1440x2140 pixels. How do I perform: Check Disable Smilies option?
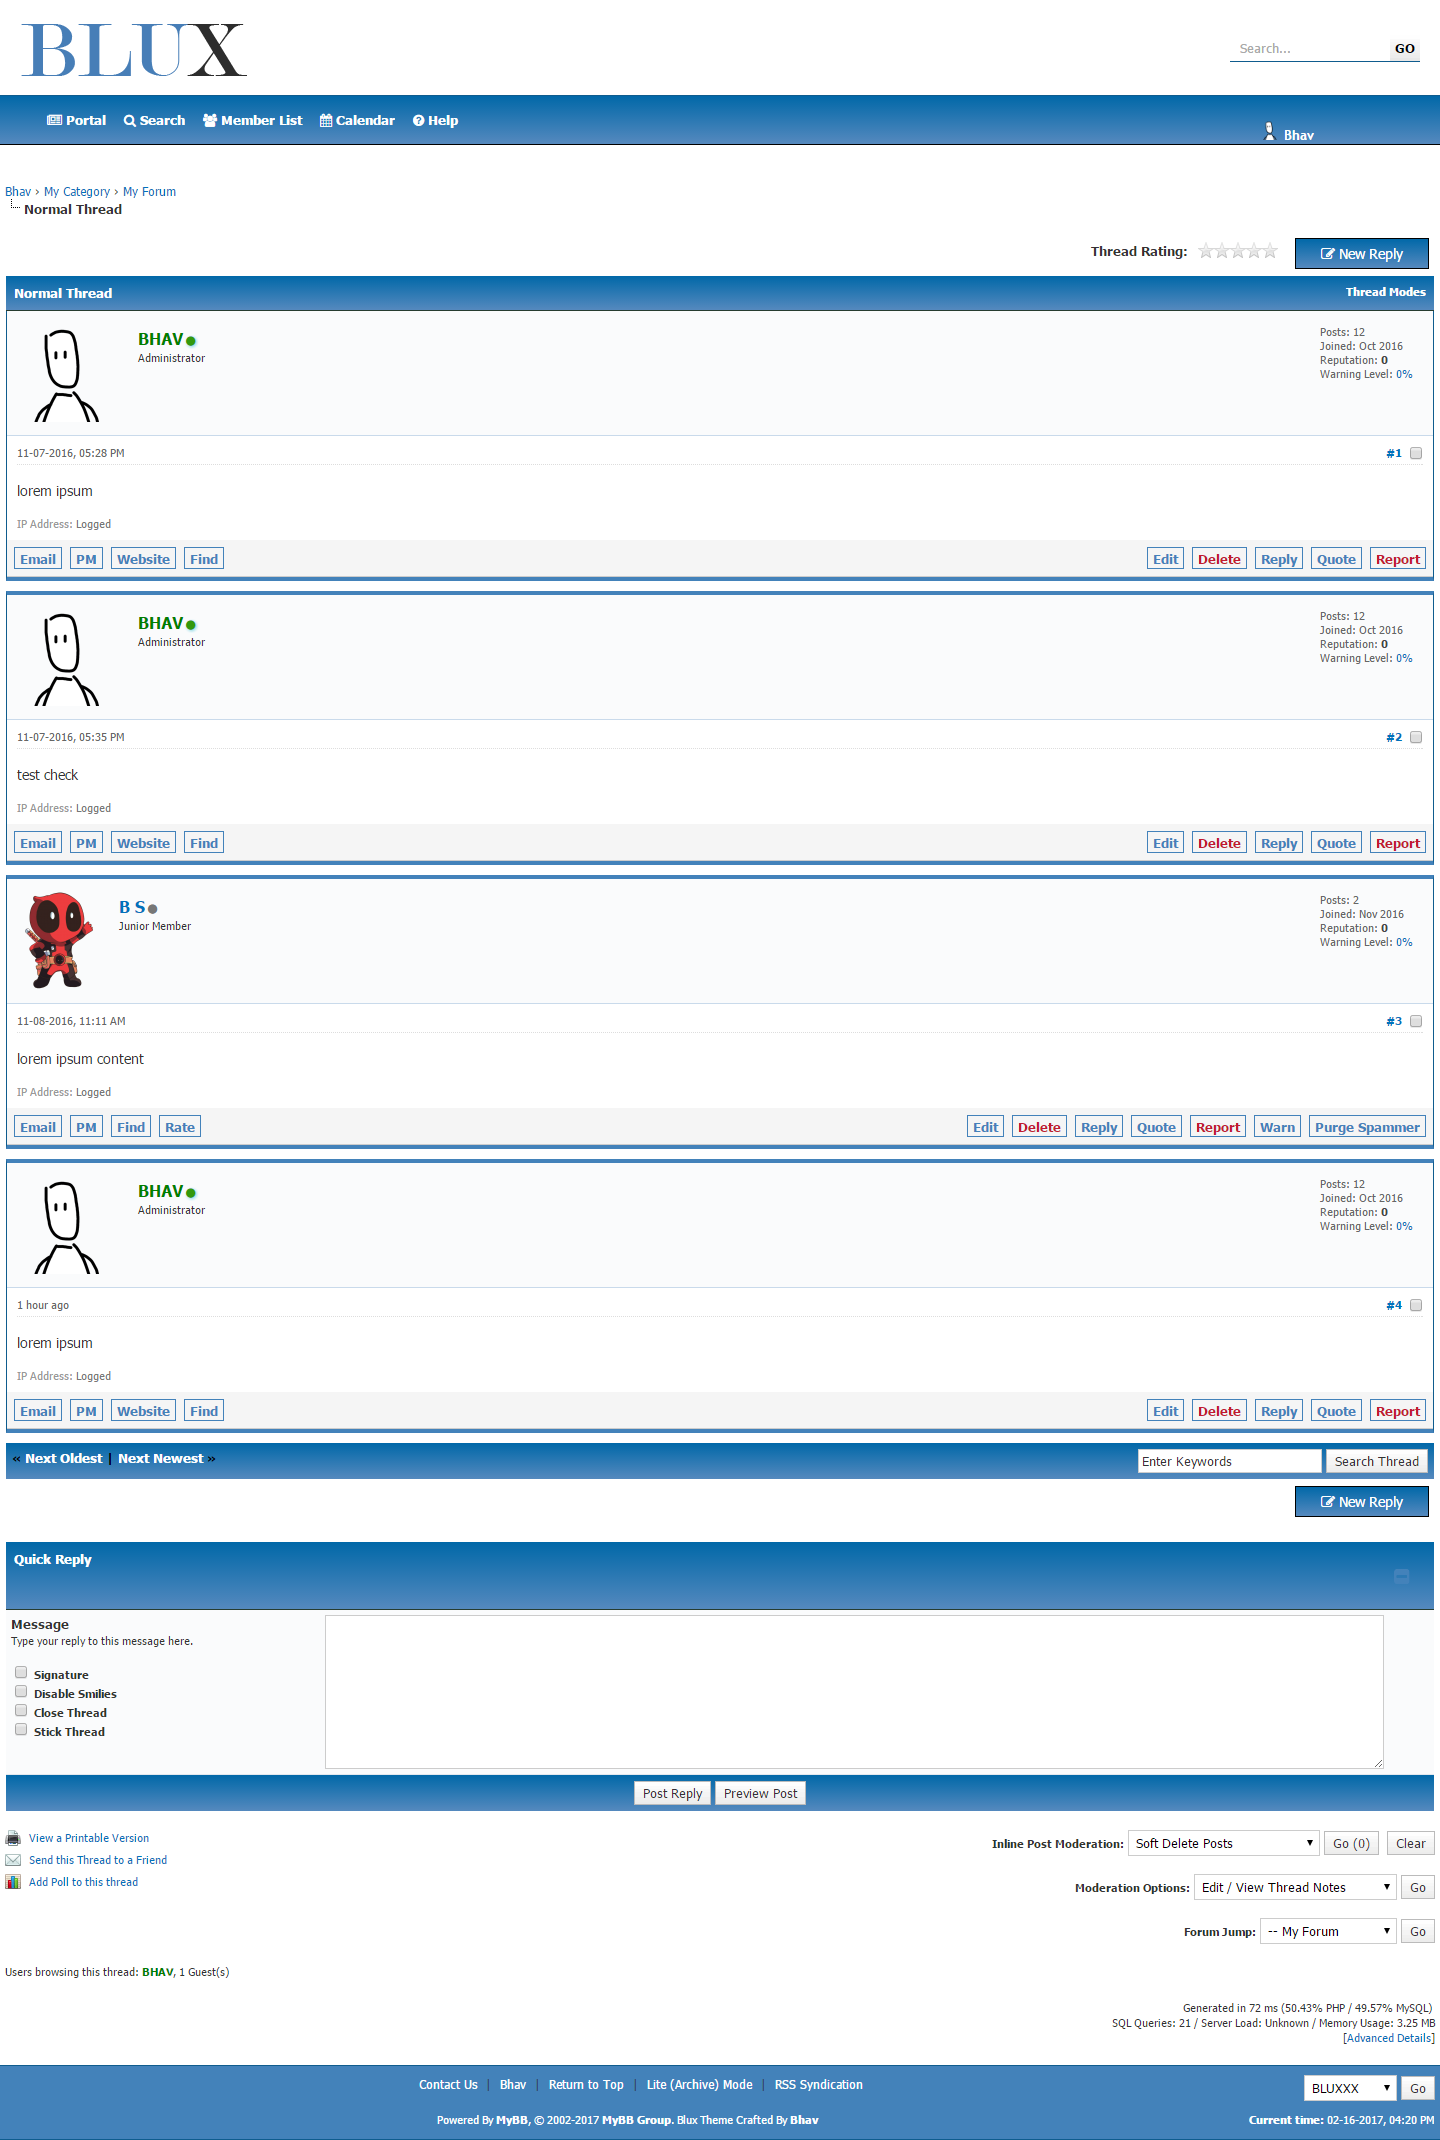click(21, 1691)
